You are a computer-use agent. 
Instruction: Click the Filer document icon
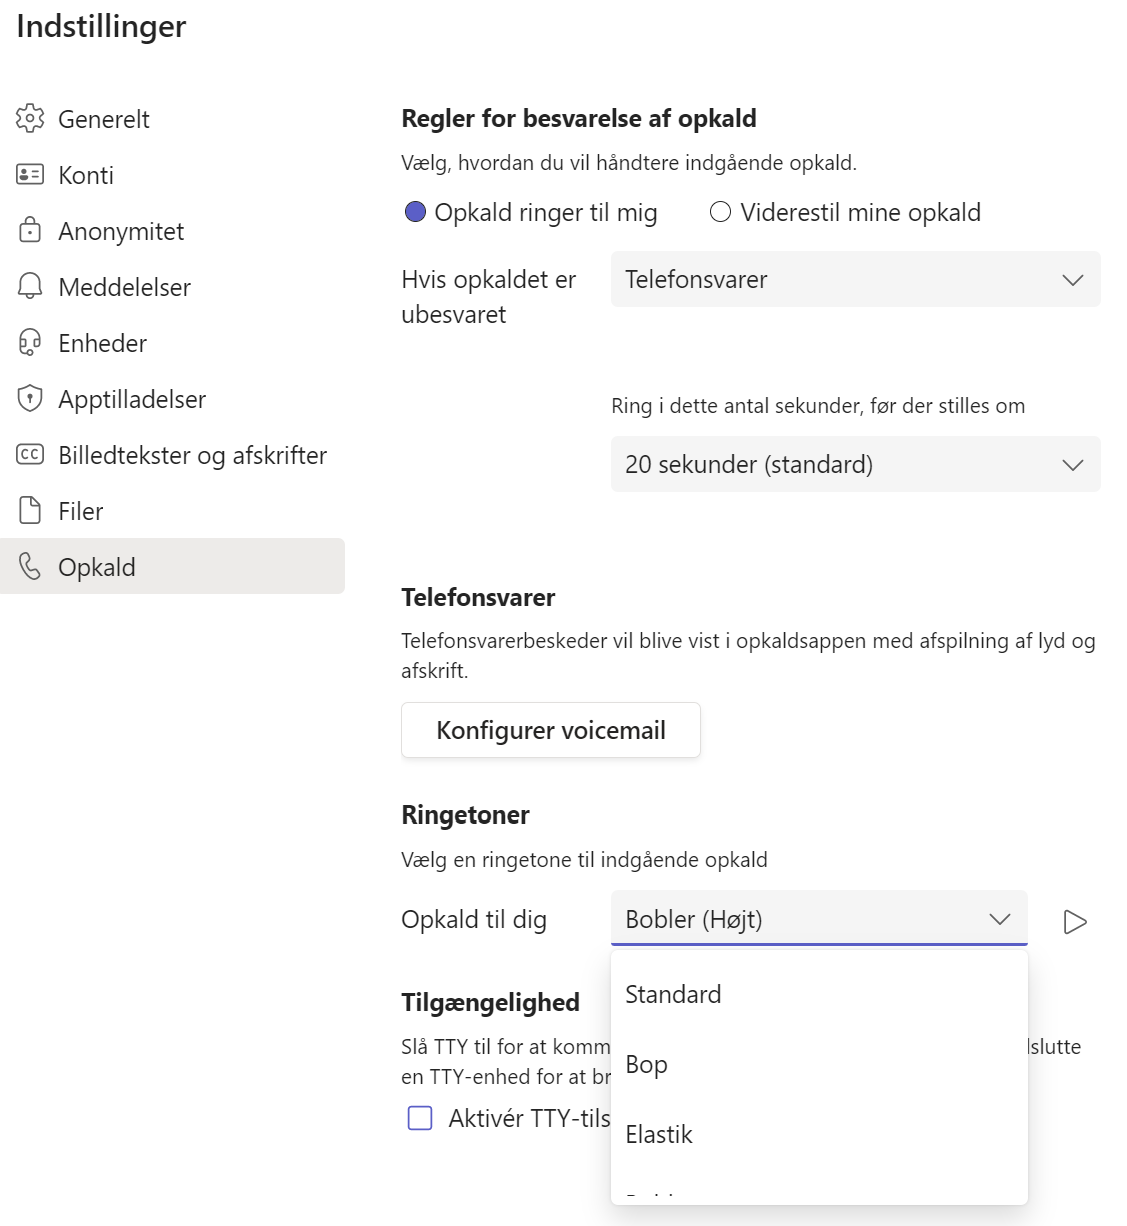click(x=30, y=511)
